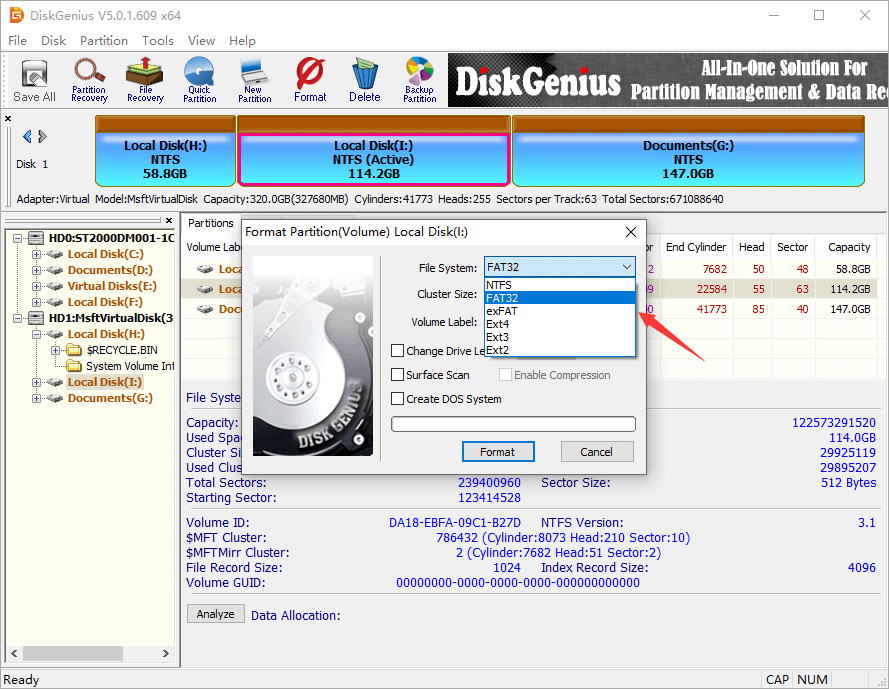Check the Change Drive Letter option
This screenshot has width=889, height=689.
(x=398, y=351)
